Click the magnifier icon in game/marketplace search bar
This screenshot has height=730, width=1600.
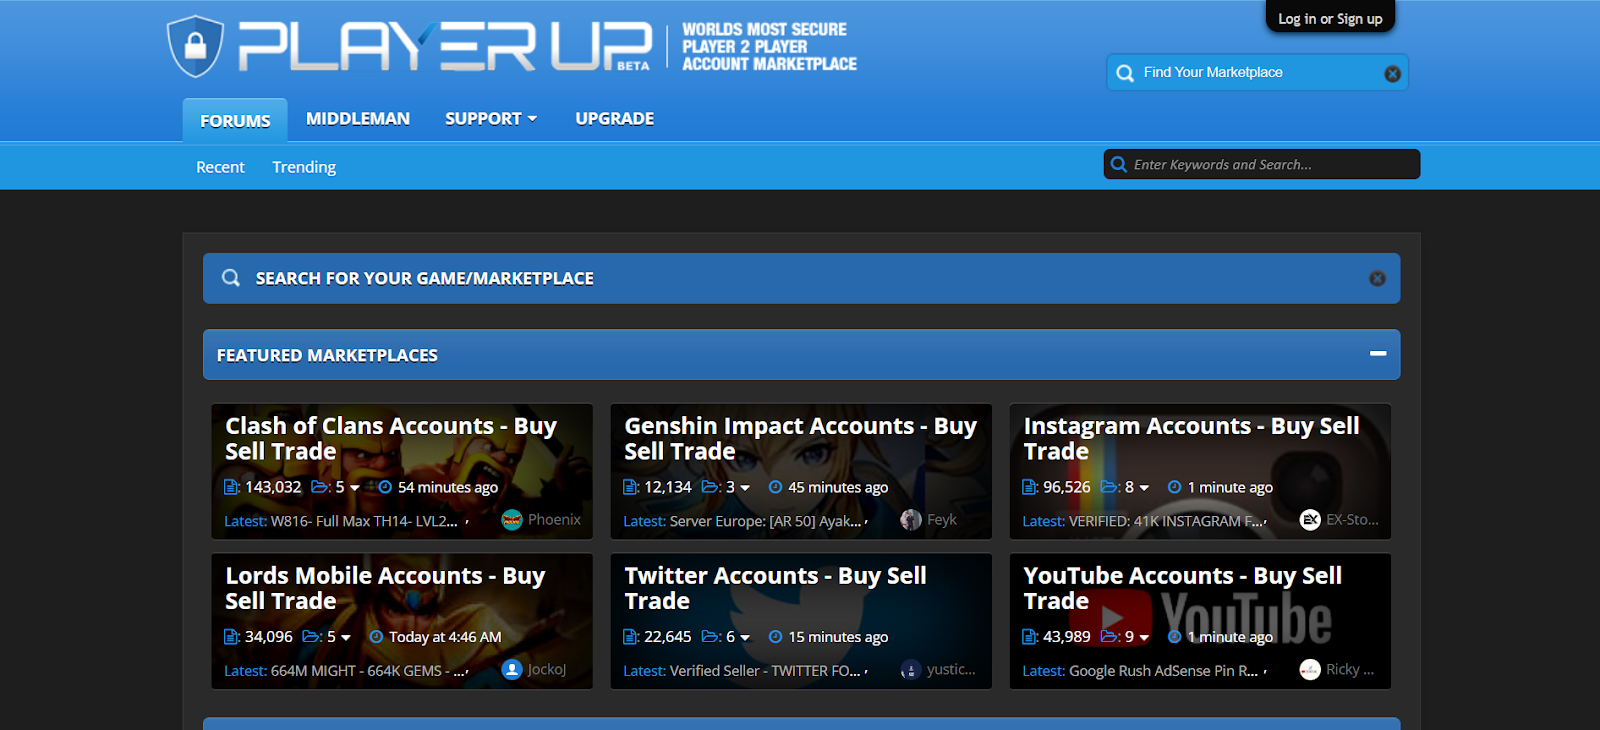(231, 278)
